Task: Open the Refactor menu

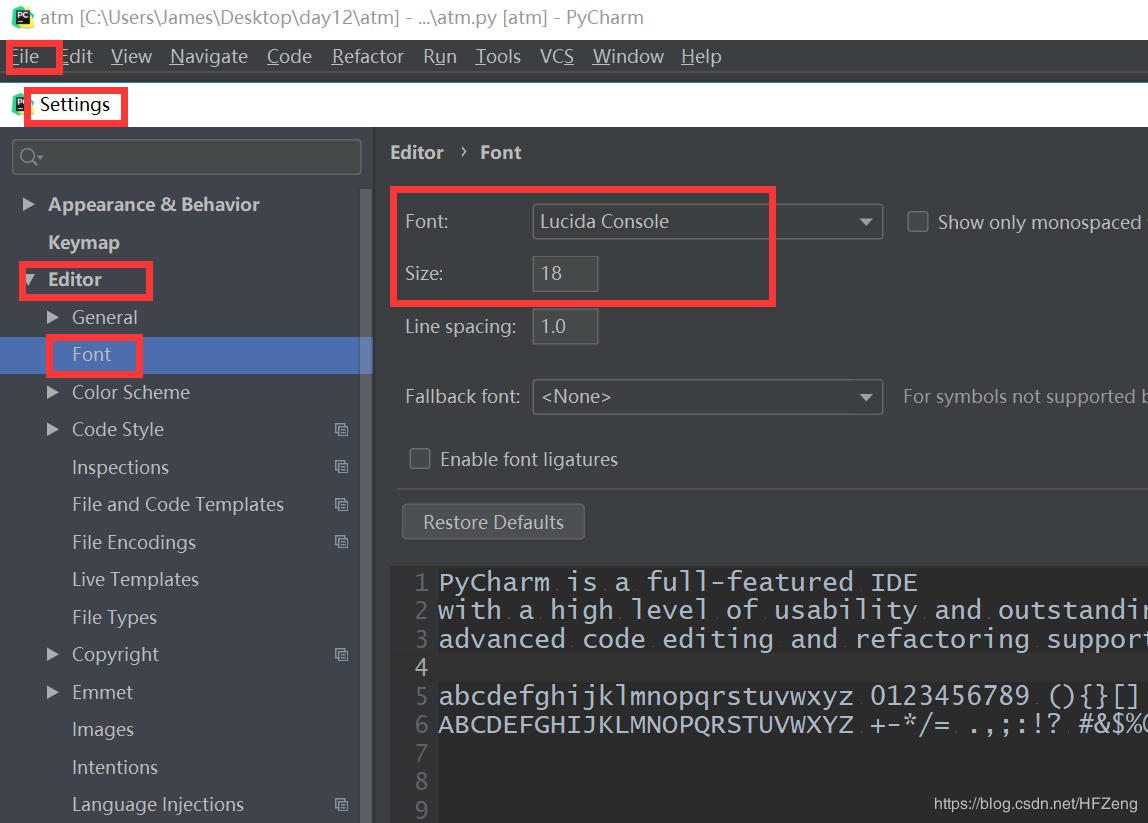Action: [368, 56]
